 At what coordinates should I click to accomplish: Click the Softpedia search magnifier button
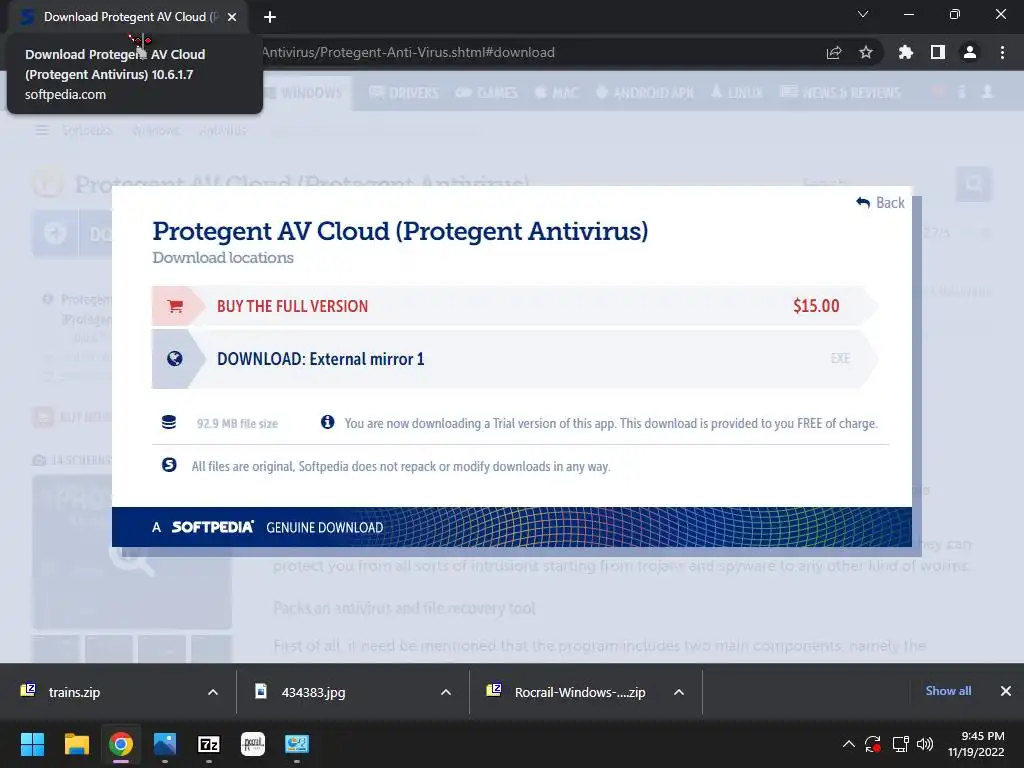click(x=973, y=184)
